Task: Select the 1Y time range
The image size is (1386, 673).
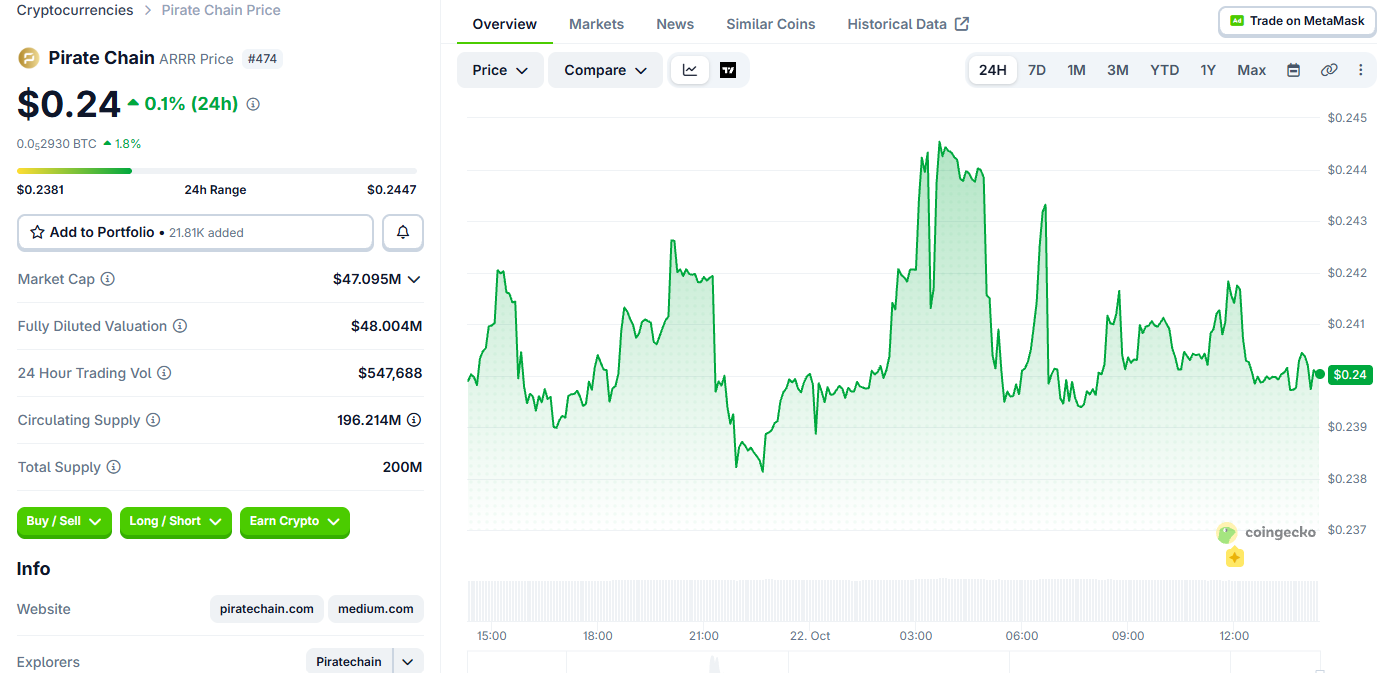Action: pyautogui.click(x=1208, y=70)
